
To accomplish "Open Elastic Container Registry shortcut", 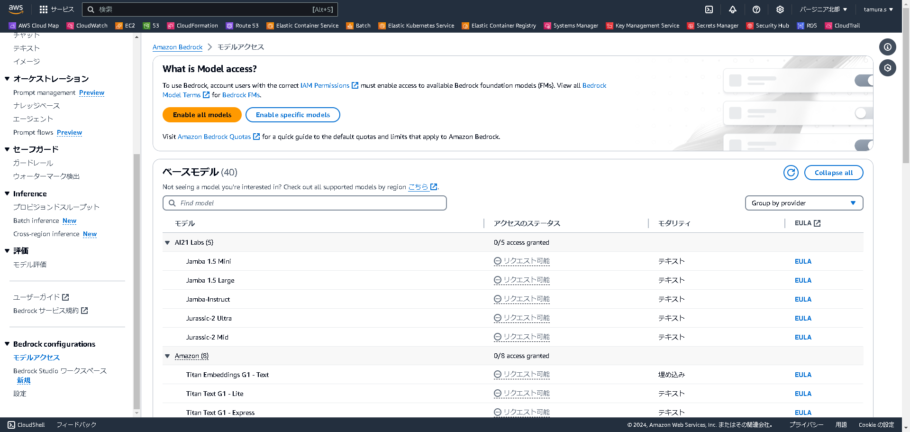I will tap(499, 26).
